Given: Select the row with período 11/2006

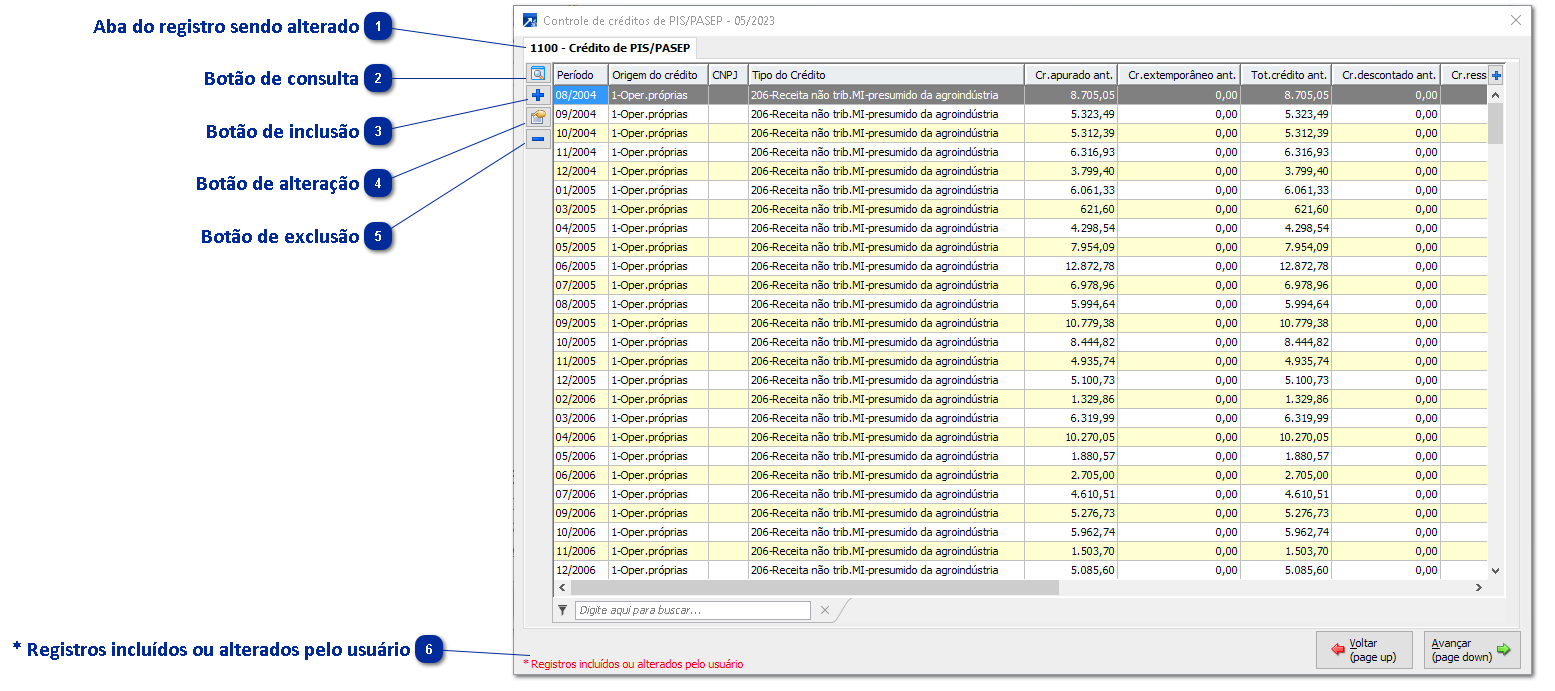Looking at the screenshot, I should pos(1020,551).
